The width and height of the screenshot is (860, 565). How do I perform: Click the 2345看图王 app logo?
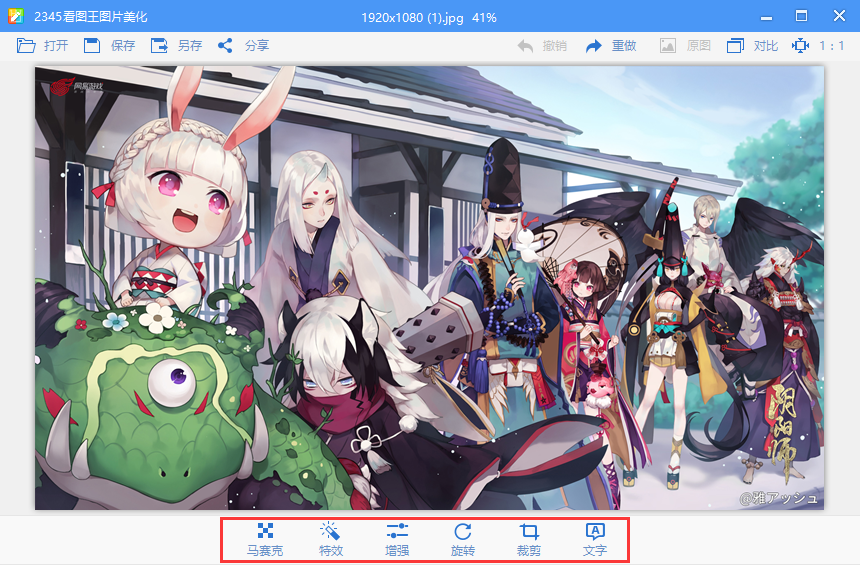coord(16,17)
